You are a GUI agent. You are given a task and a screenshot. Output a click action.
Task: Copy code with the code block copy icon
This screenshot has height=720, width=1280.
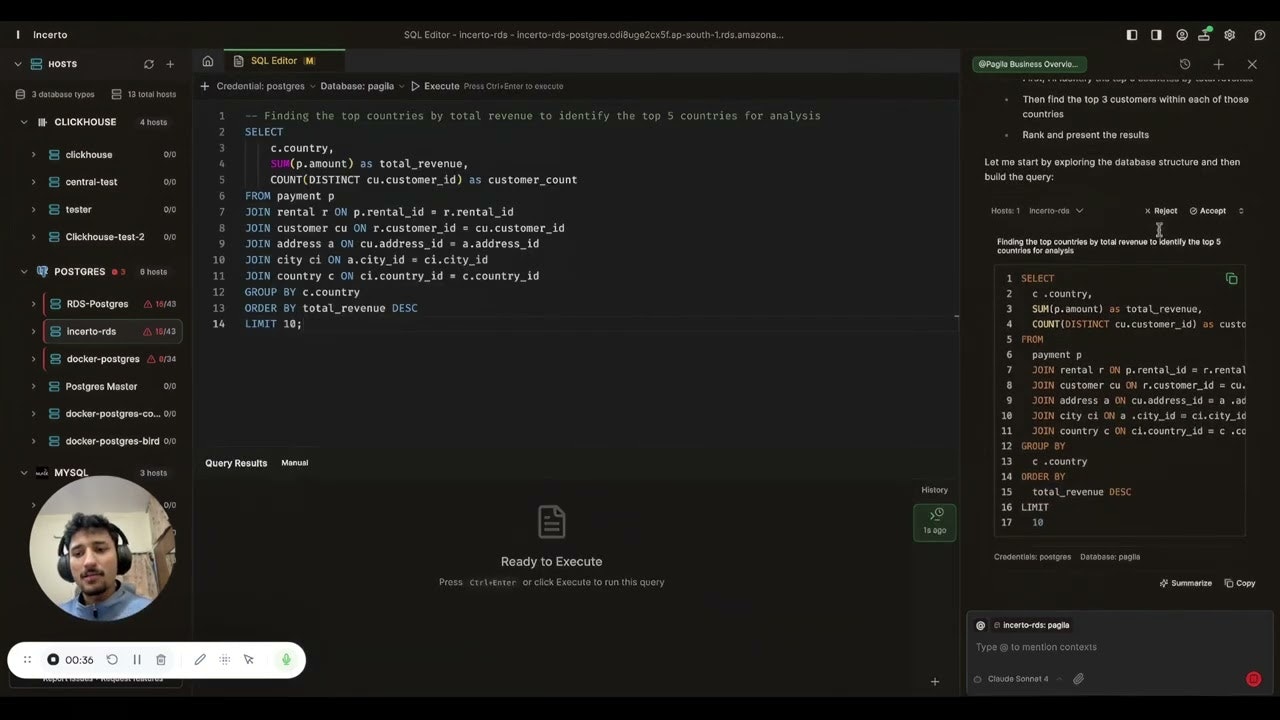click(x=1231, y=279)
